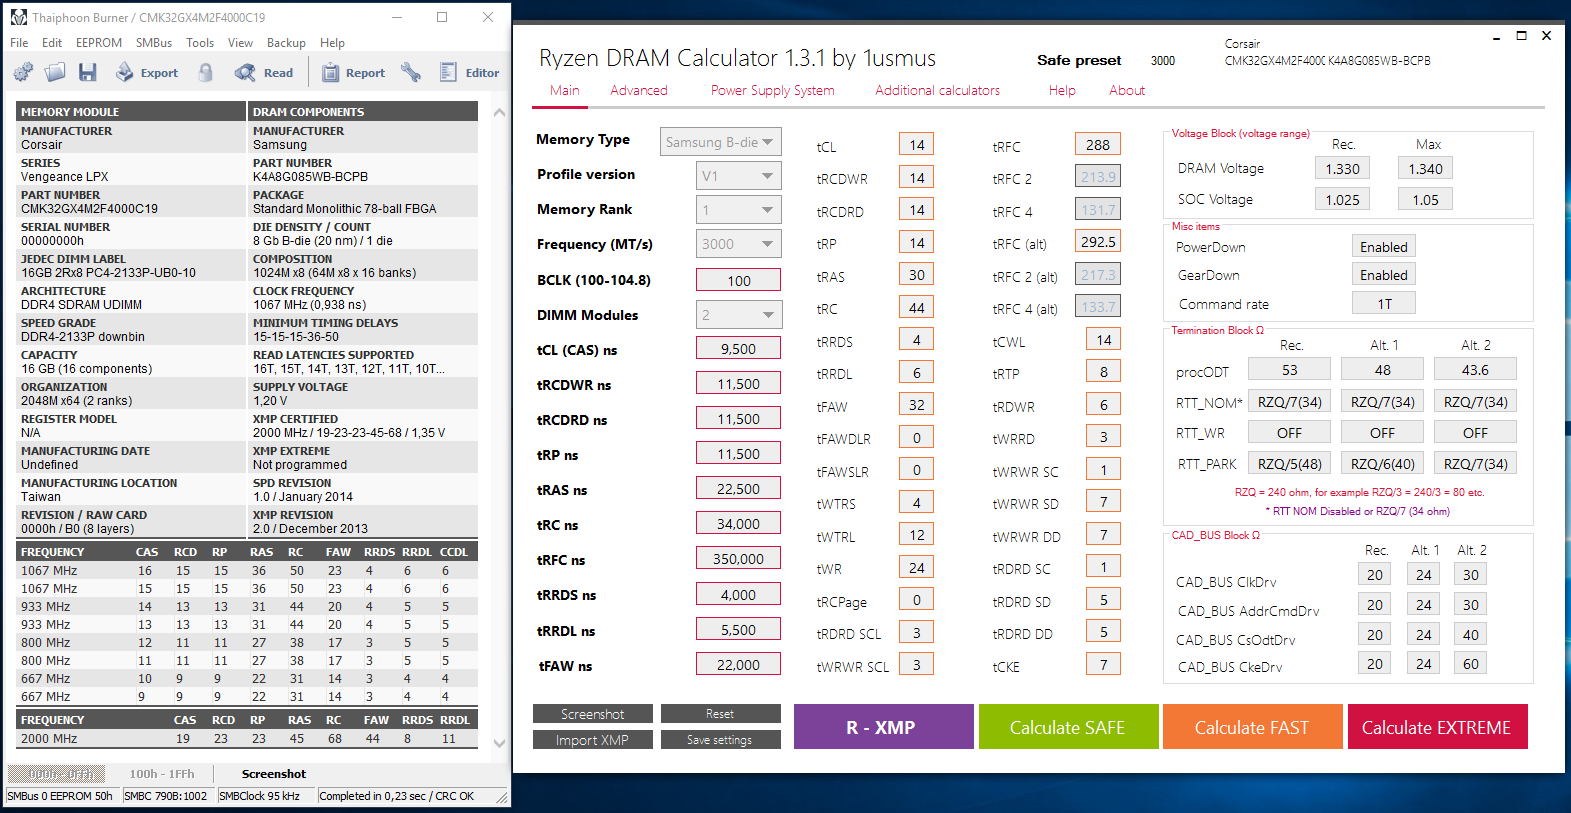The image size is (1571, 813).
Task: Click the scroll down arrow in Thaiphoon report
Action: point(499,743)
